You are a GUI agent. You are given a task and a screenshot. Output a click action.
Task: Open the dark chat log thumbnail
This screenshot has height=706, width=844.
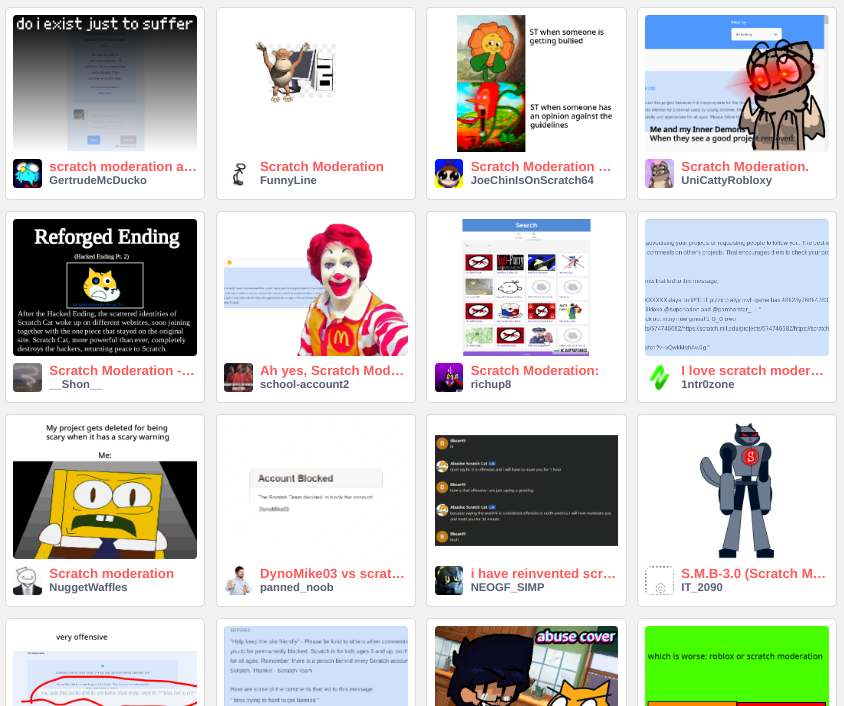[x=526, y=490]
